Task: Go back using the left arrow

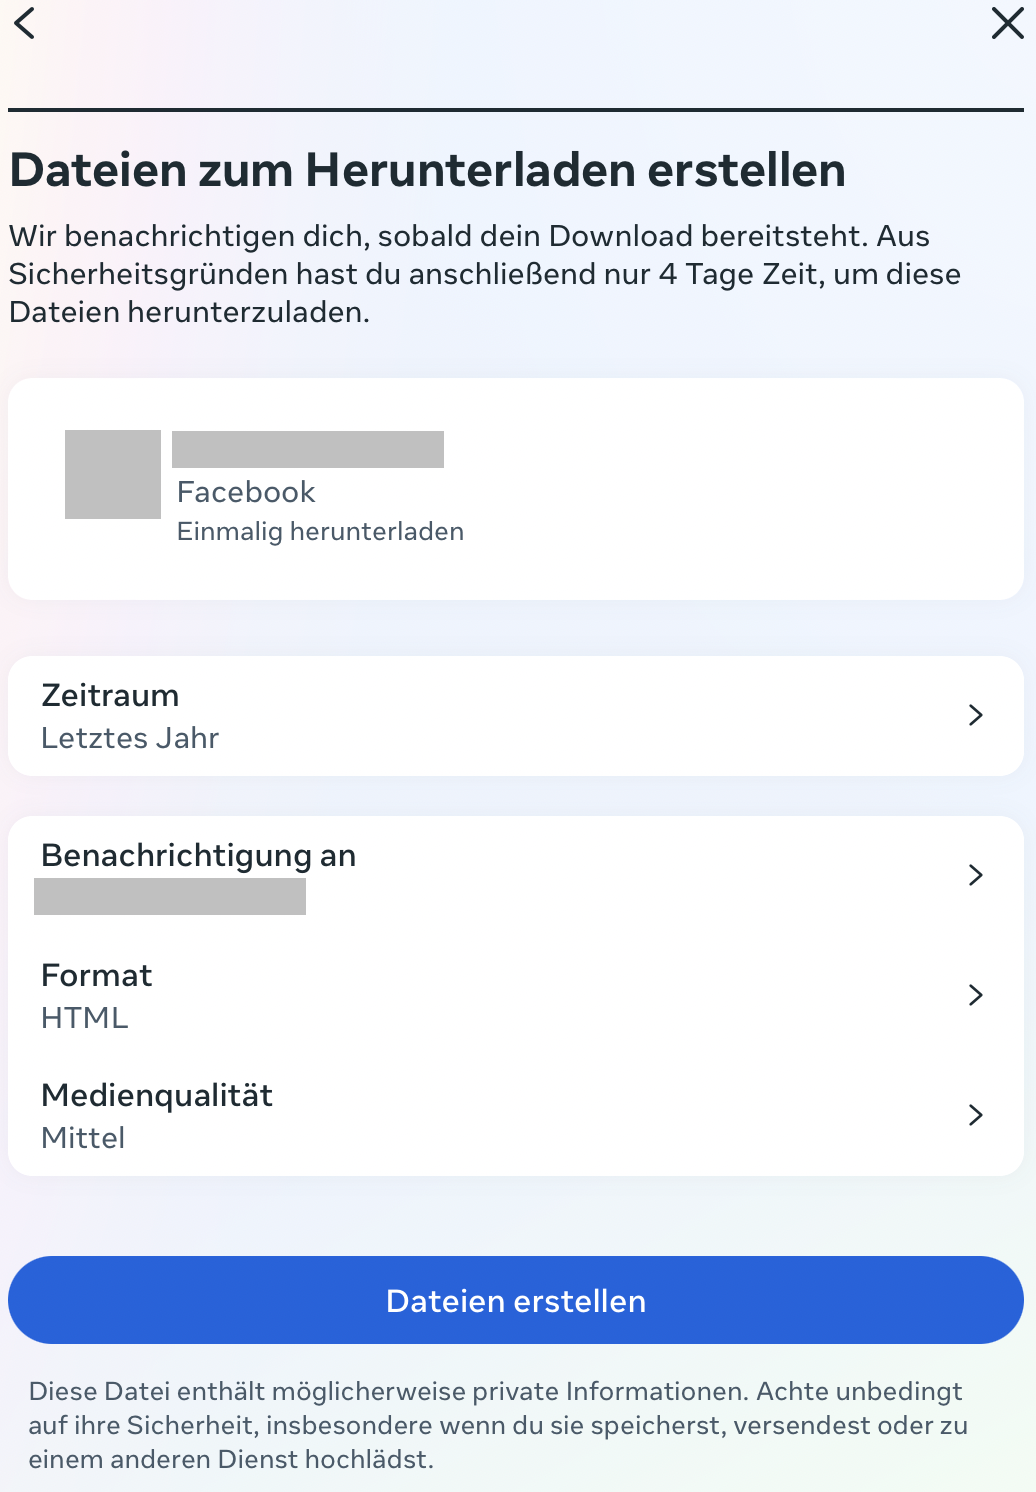Action: click(x=25, y=23)
